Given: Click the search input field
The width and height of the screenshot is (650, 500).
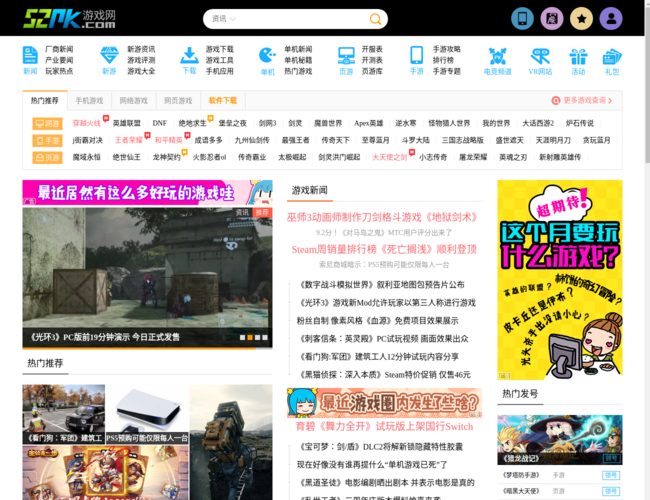Looking at the screenshot, I should click(302, 19).
